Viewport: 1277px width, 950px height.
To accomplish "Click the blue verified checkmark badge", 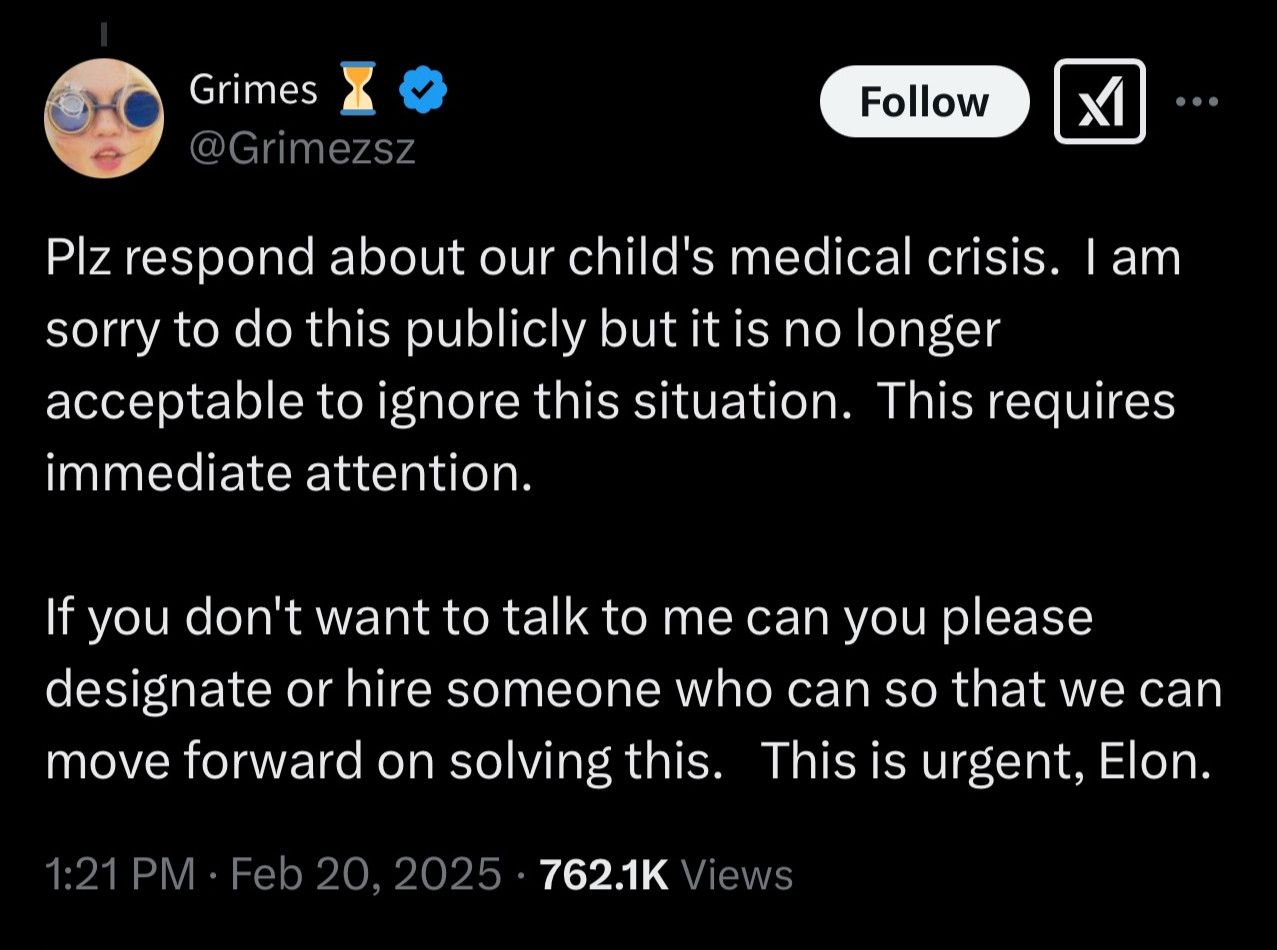I will (422, 92).
